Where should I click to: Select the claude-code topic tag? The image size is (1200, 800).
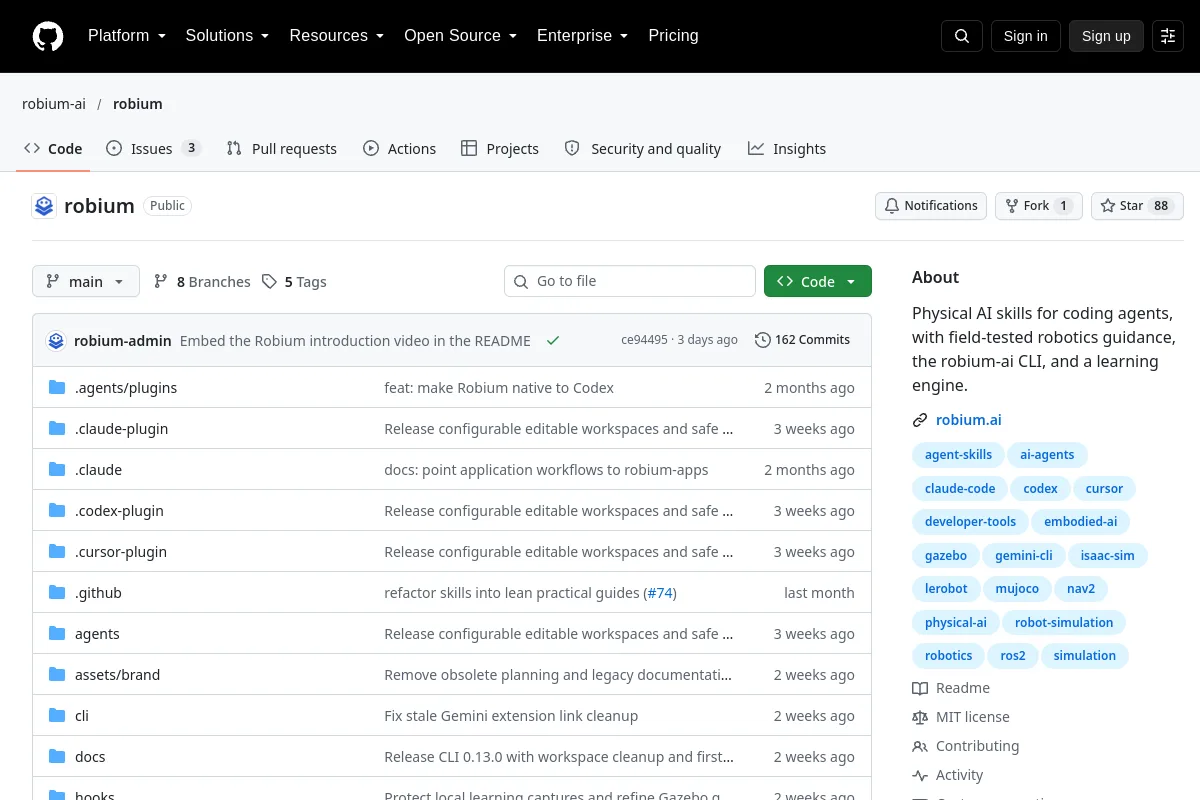point(960,489)
